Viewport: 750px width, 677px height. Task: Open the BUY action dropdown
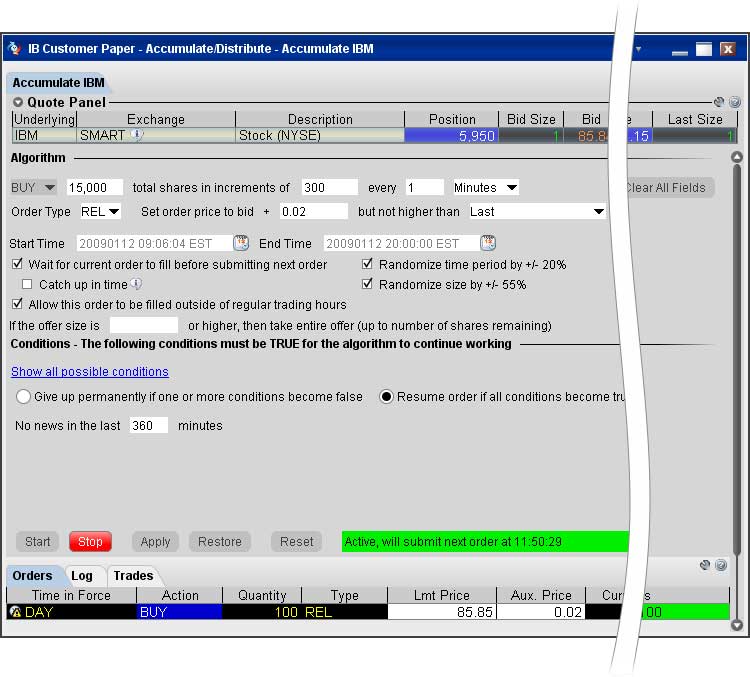coord(33,188)
